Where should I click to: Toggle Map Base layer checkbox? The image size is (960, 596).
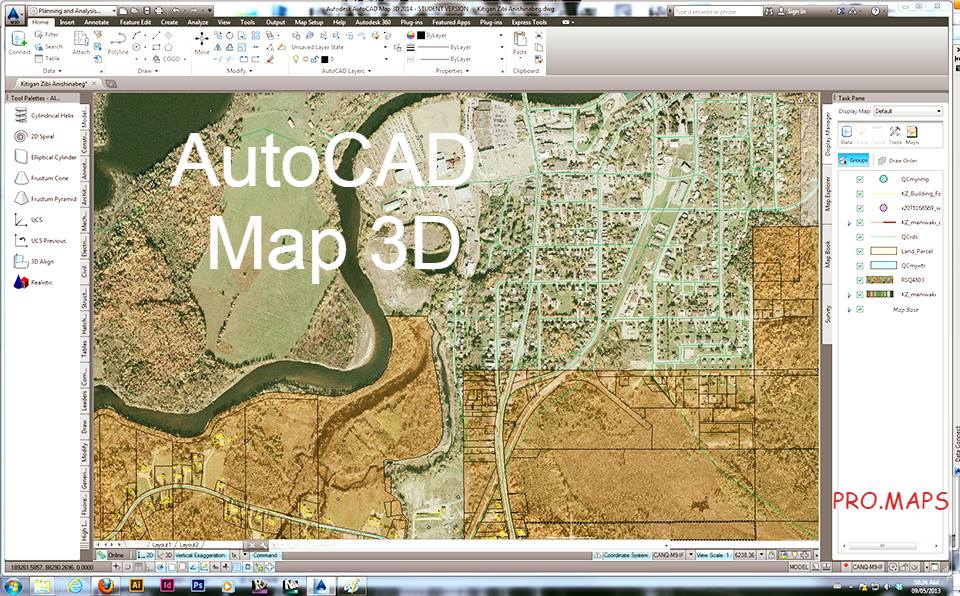[x=860, y=309]
